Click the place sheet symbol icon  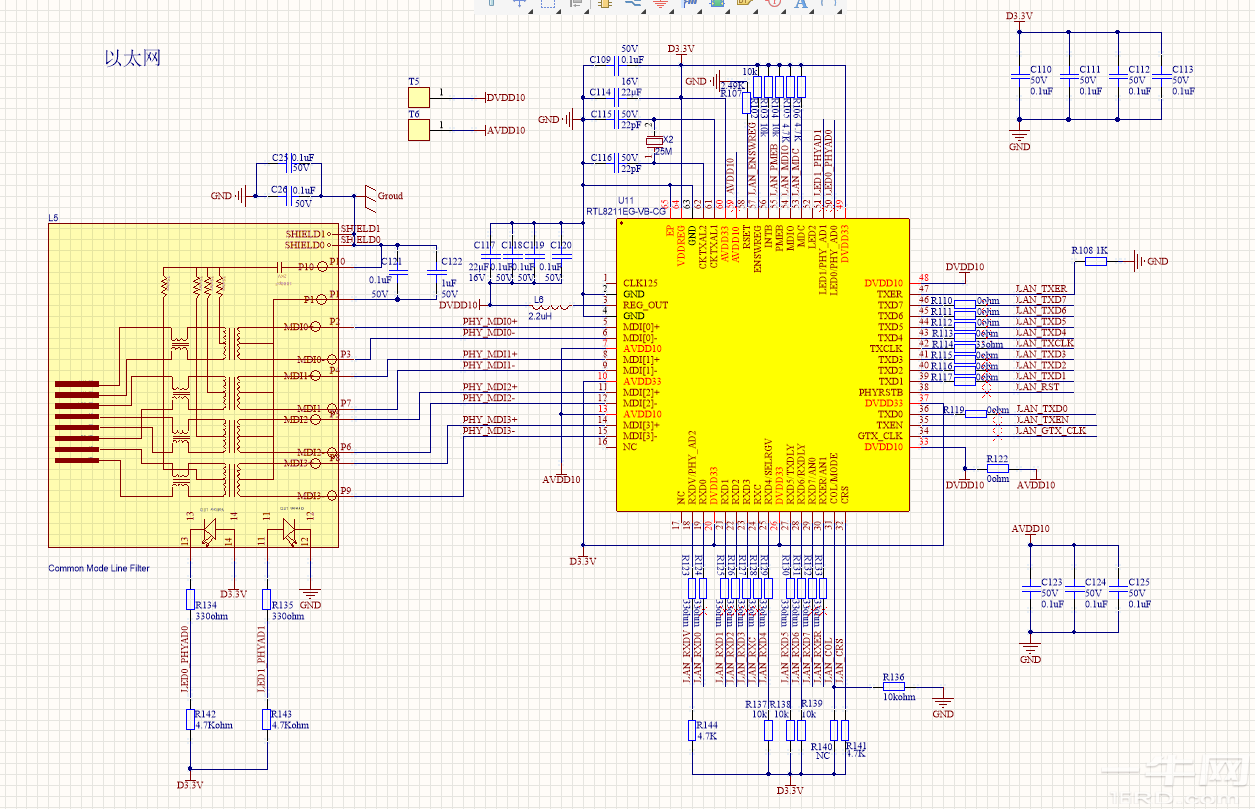(x=716, y=3)
